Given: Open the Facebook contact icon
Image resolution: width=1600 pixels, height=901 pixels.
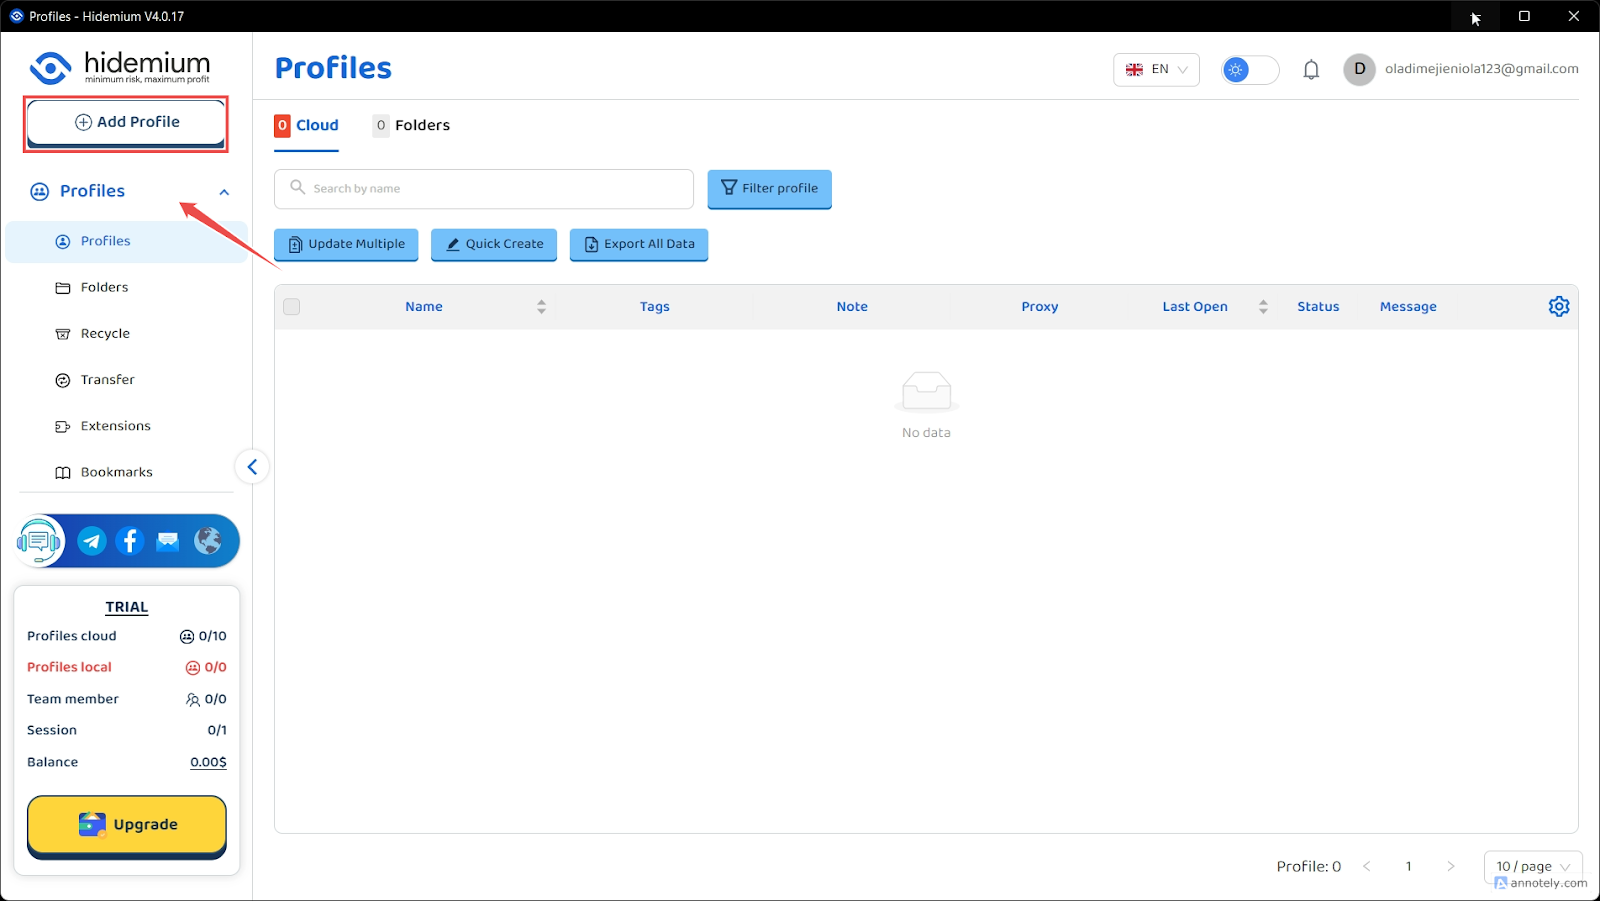Looking at the screenshot, I should [130, 541].
